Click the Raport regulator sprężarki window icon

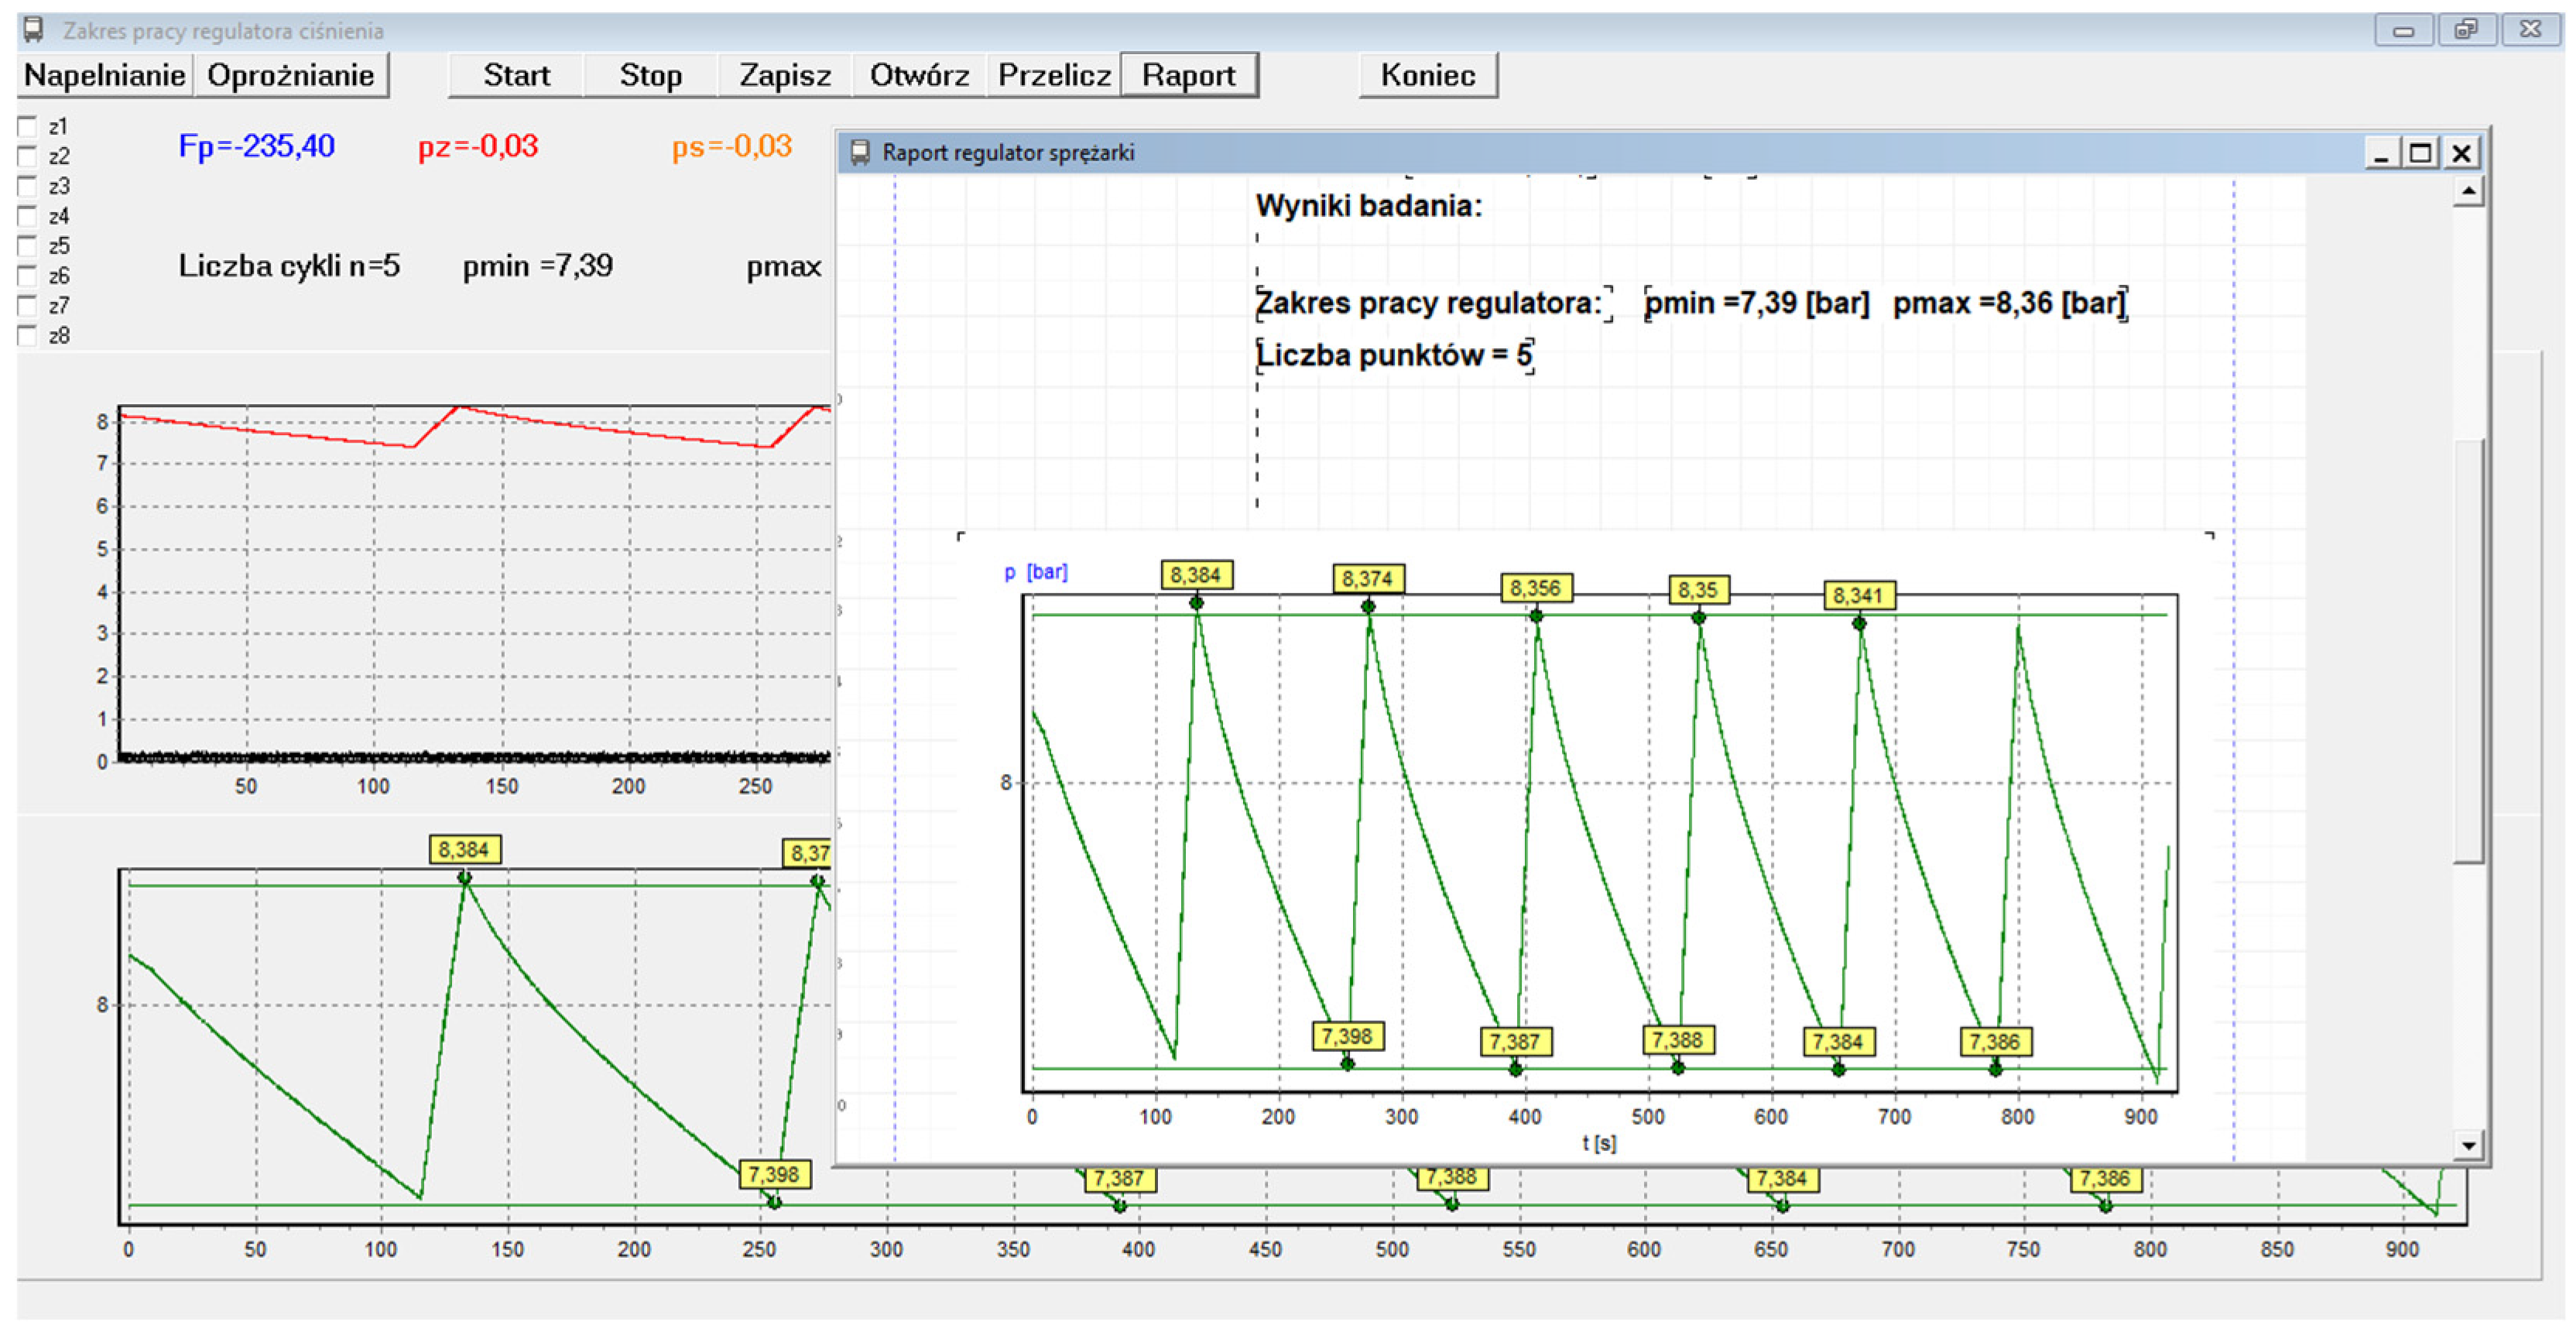(x=860, y=153)
